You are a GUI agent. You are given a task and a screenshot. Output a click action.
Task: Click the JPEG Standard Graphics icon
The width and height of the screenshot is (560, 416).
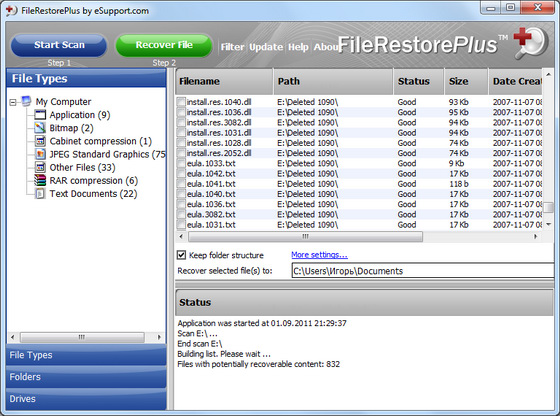click(x=40, y=154)
